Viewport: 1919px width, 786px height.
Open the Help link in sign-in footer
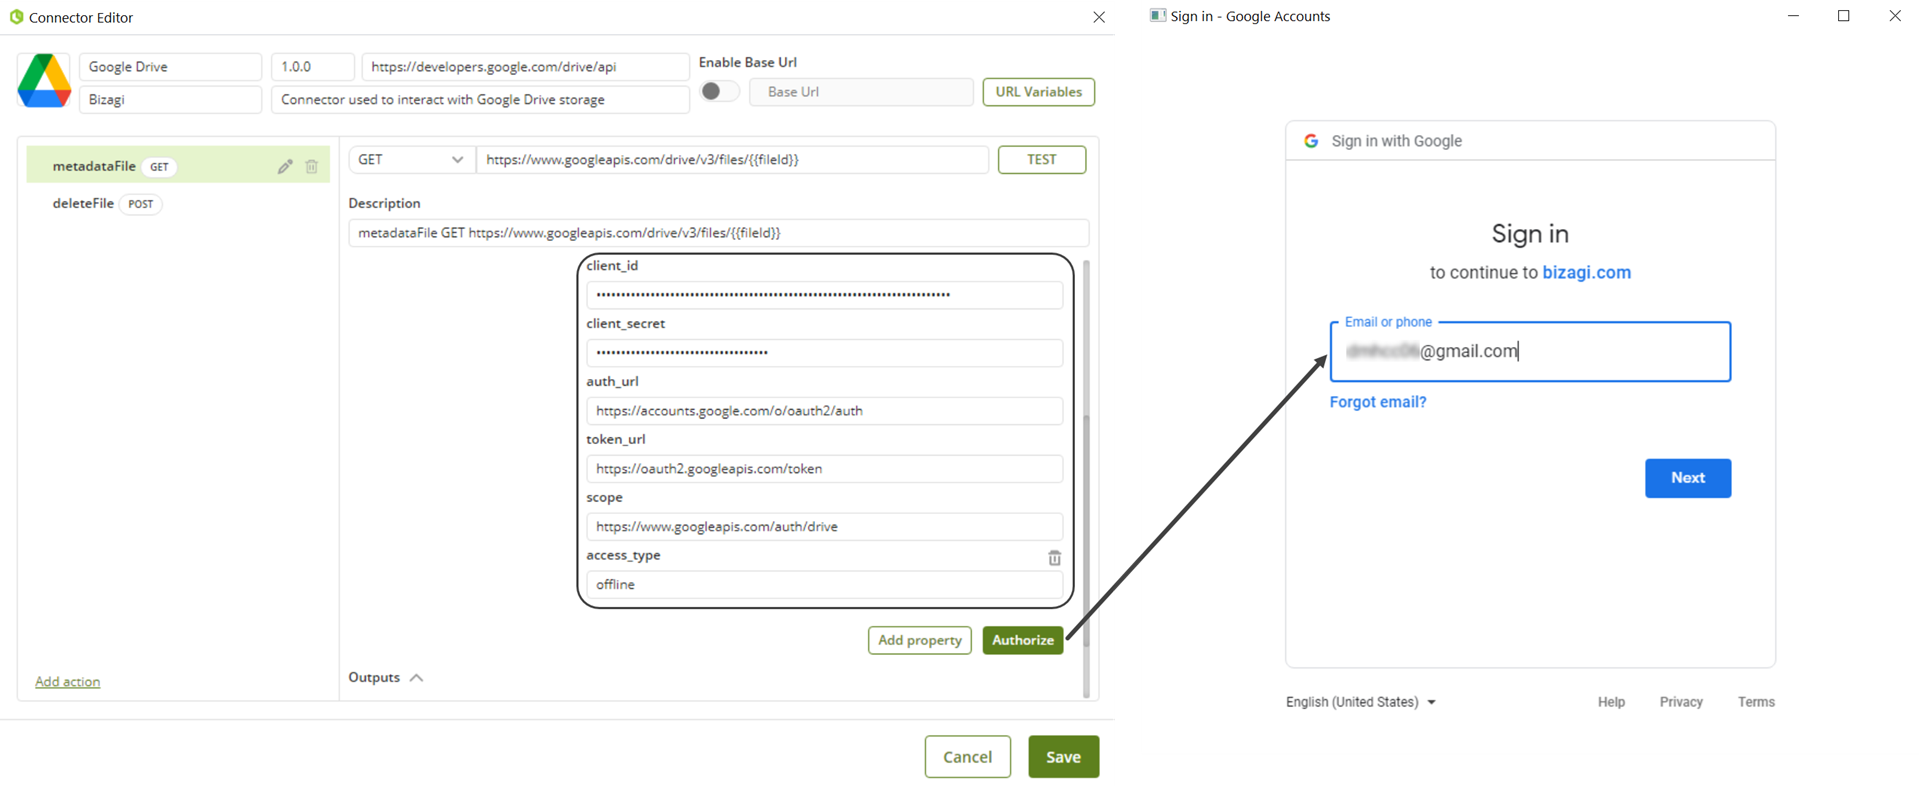click(x=1611, y=702)
